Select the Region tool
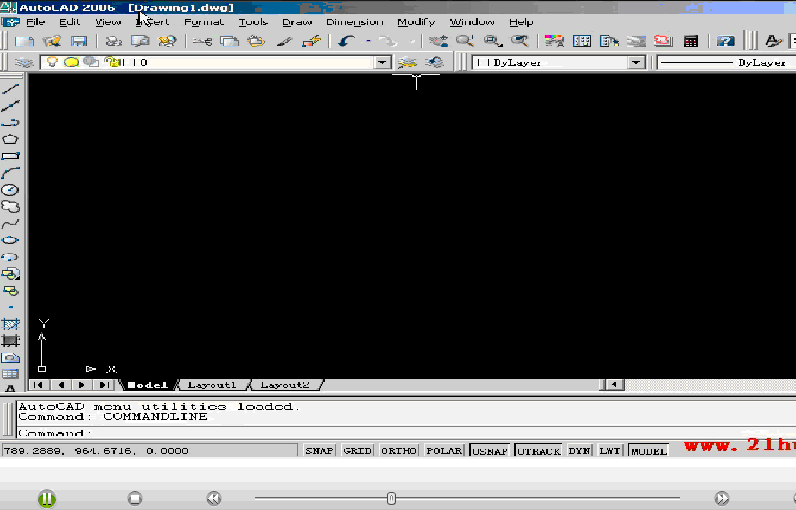 click(10, 358)
